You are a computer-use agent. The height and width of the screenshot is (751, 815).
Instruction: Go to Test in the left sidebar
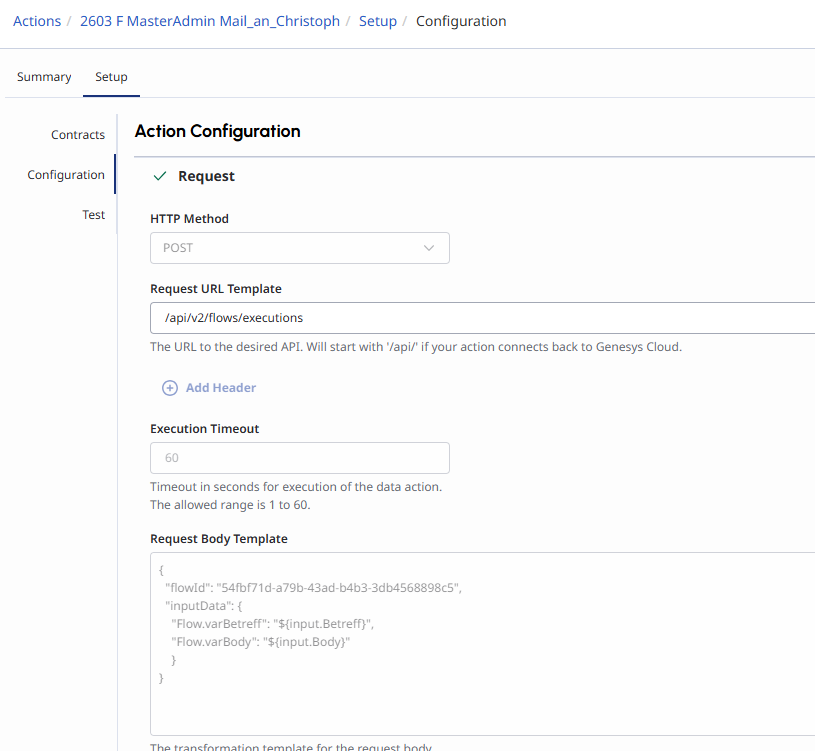tap(93, 215)
